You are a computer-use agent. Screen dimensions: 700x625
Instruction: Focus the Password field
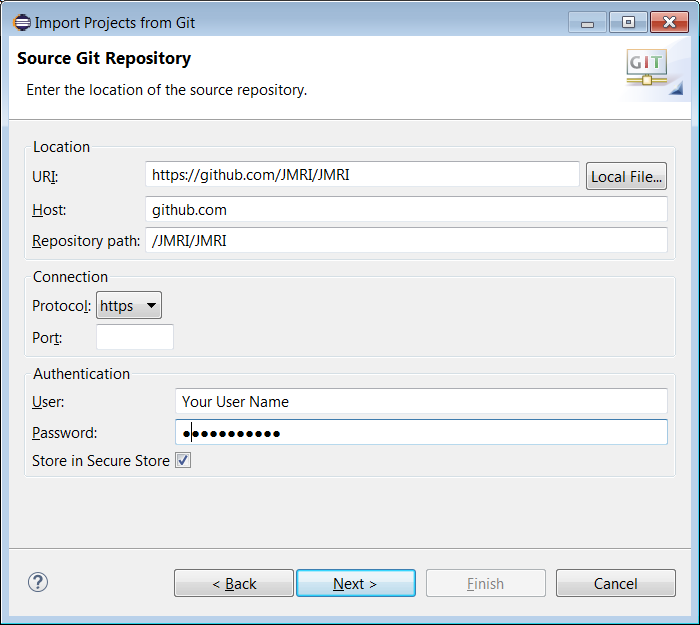coord(420,432)
